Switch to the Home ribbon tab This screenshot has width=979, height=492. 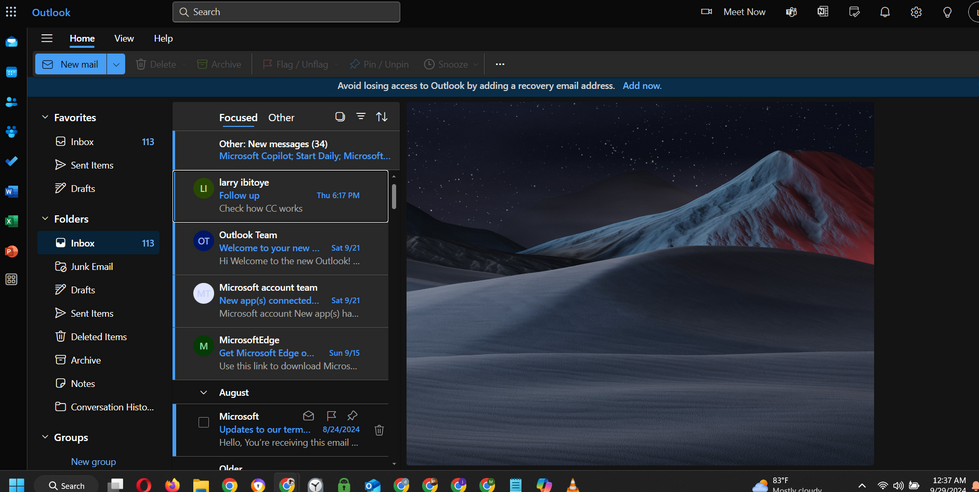[82, 38]
